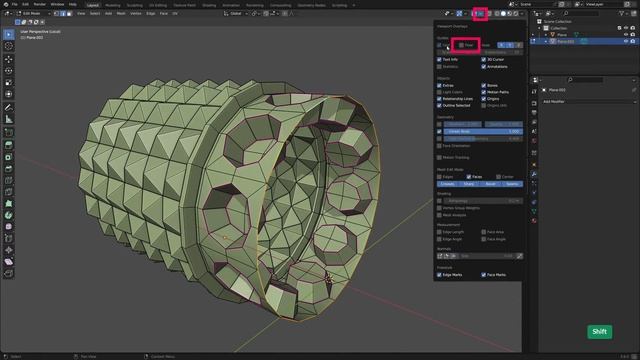Click Sharp edge overlay button
The width and height of the screenshot is (640, 360).
click(x=469, y=184)
